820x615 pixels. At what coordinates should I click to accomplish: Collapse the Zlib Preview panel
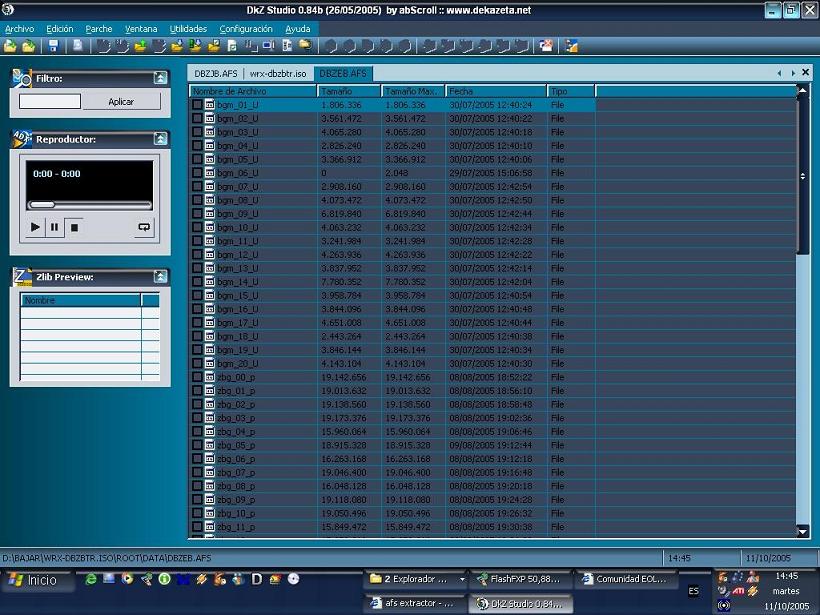161,277
